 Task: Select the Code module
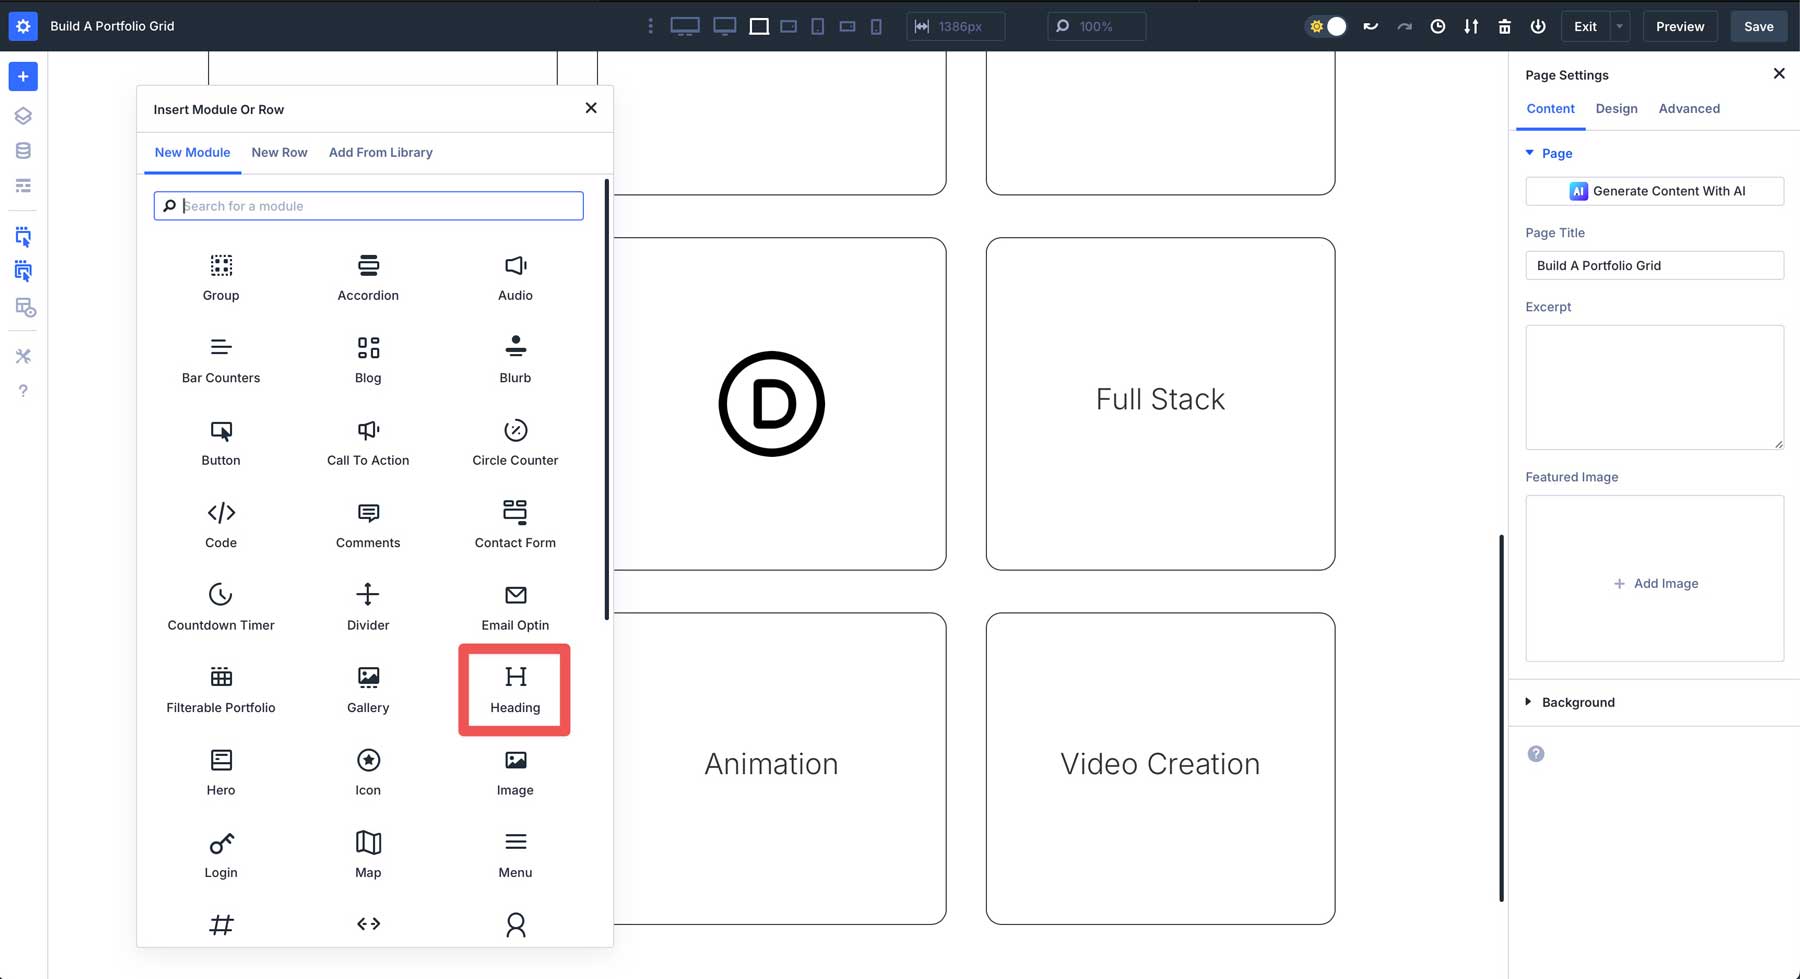tap(220, 524)
